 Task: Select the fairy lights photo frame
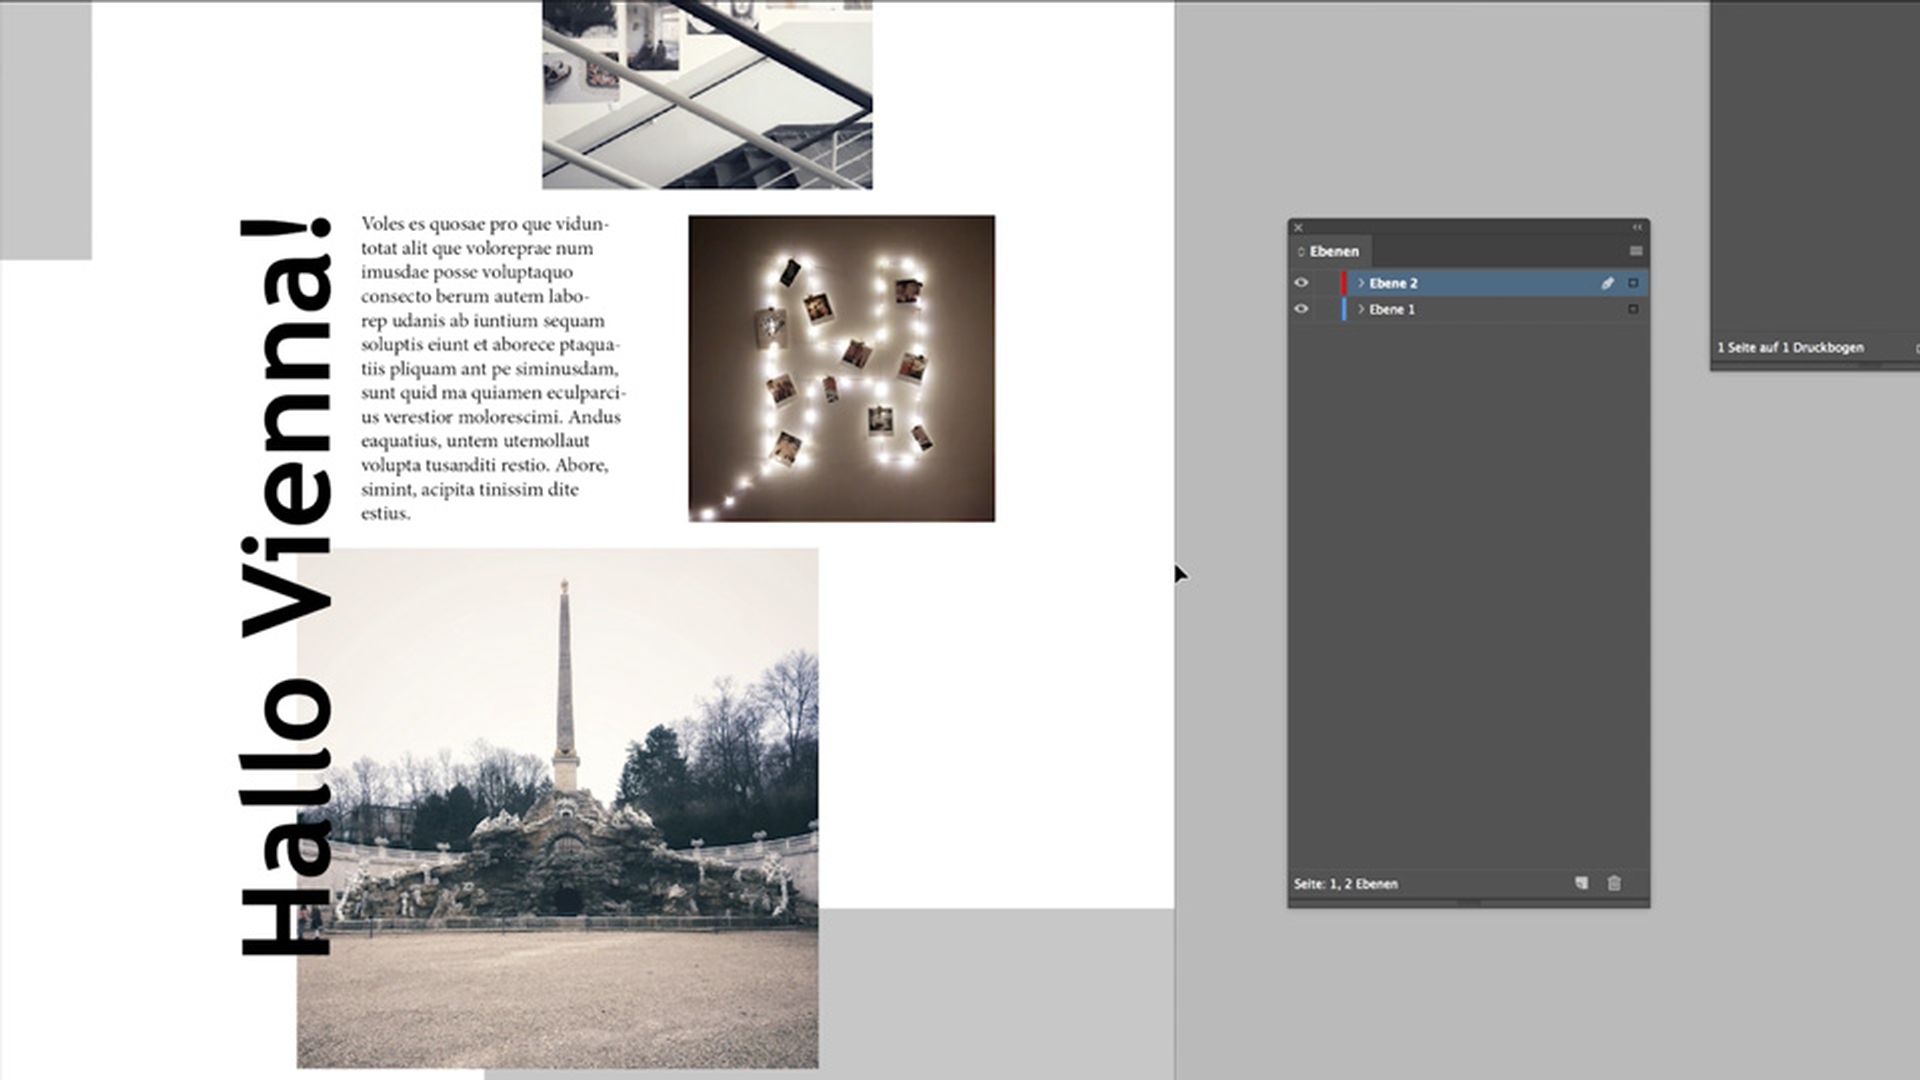(841, 368)
